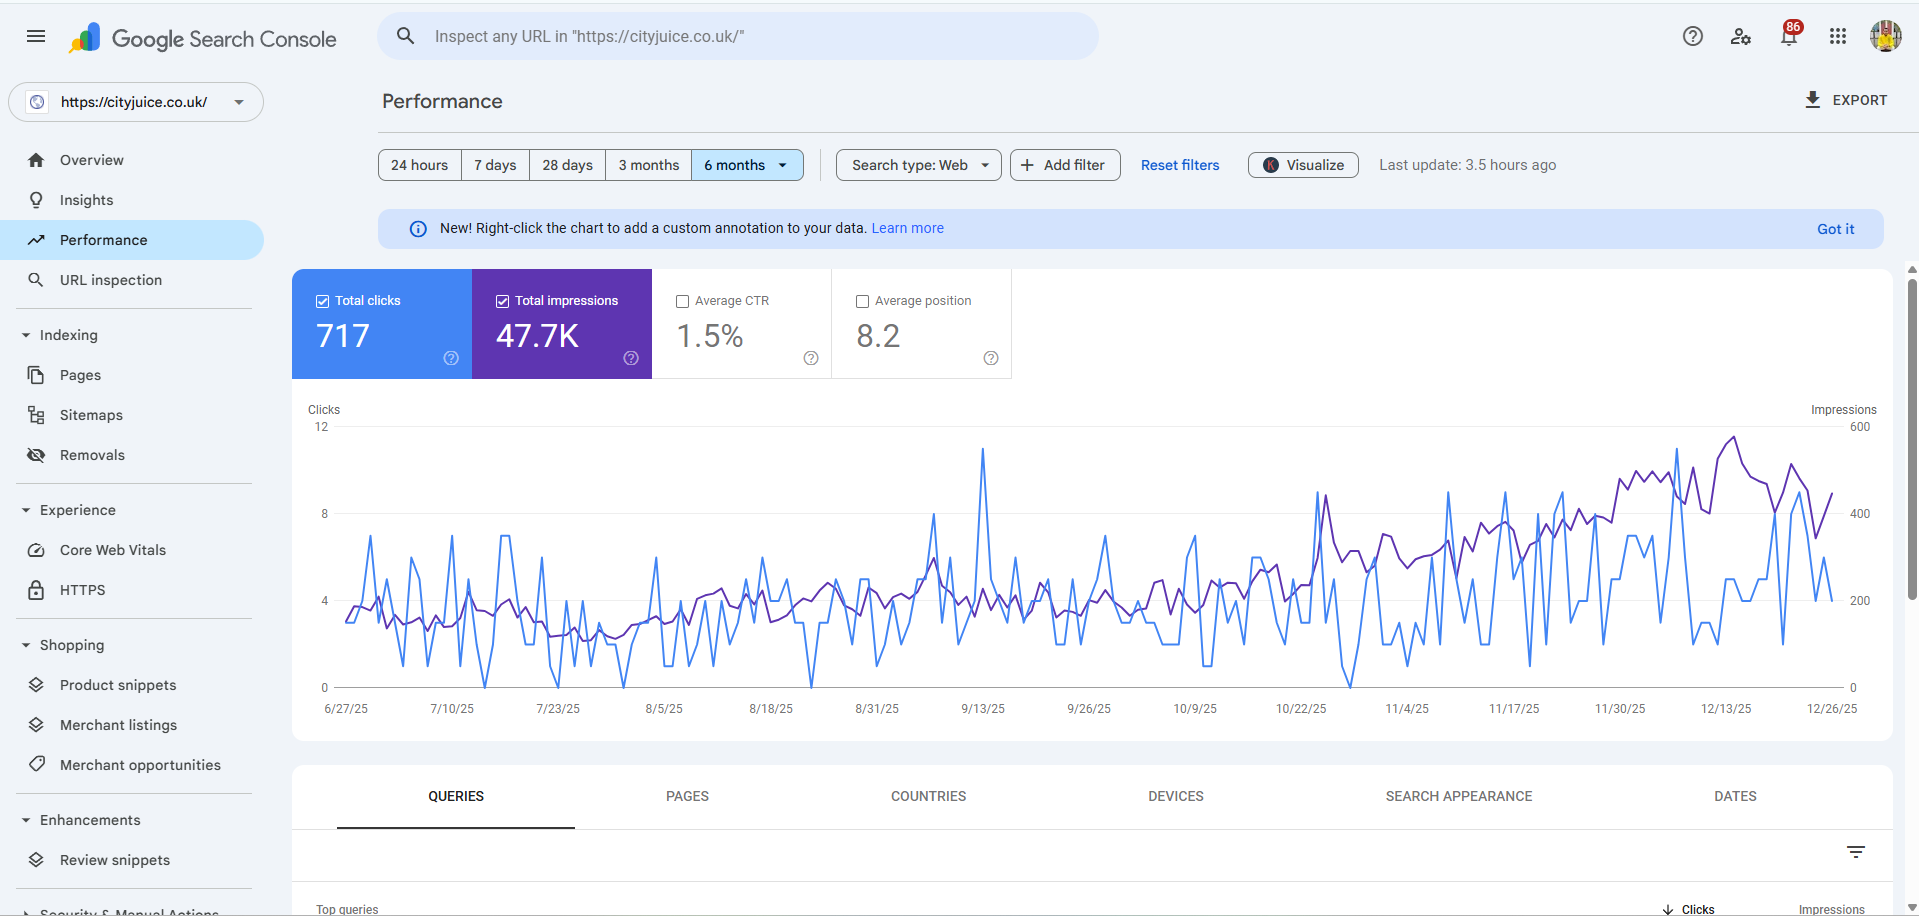Open Merchant listings report
Screen dimensions: 1919x916
coord(117,724)
